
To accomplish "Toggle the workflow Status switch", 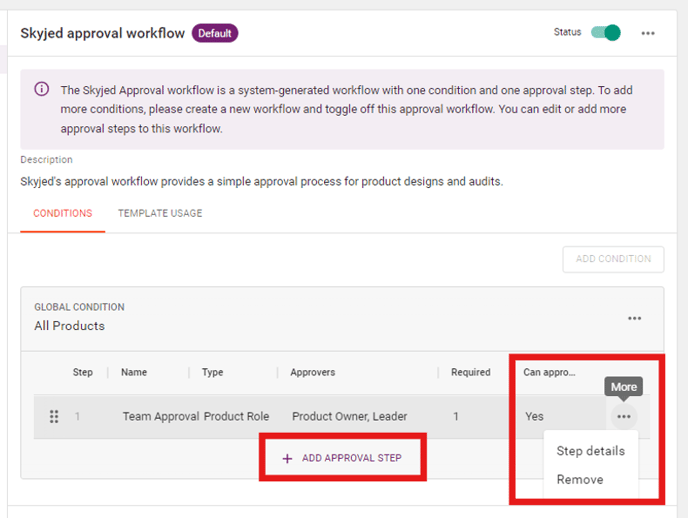I will point(606,33).
